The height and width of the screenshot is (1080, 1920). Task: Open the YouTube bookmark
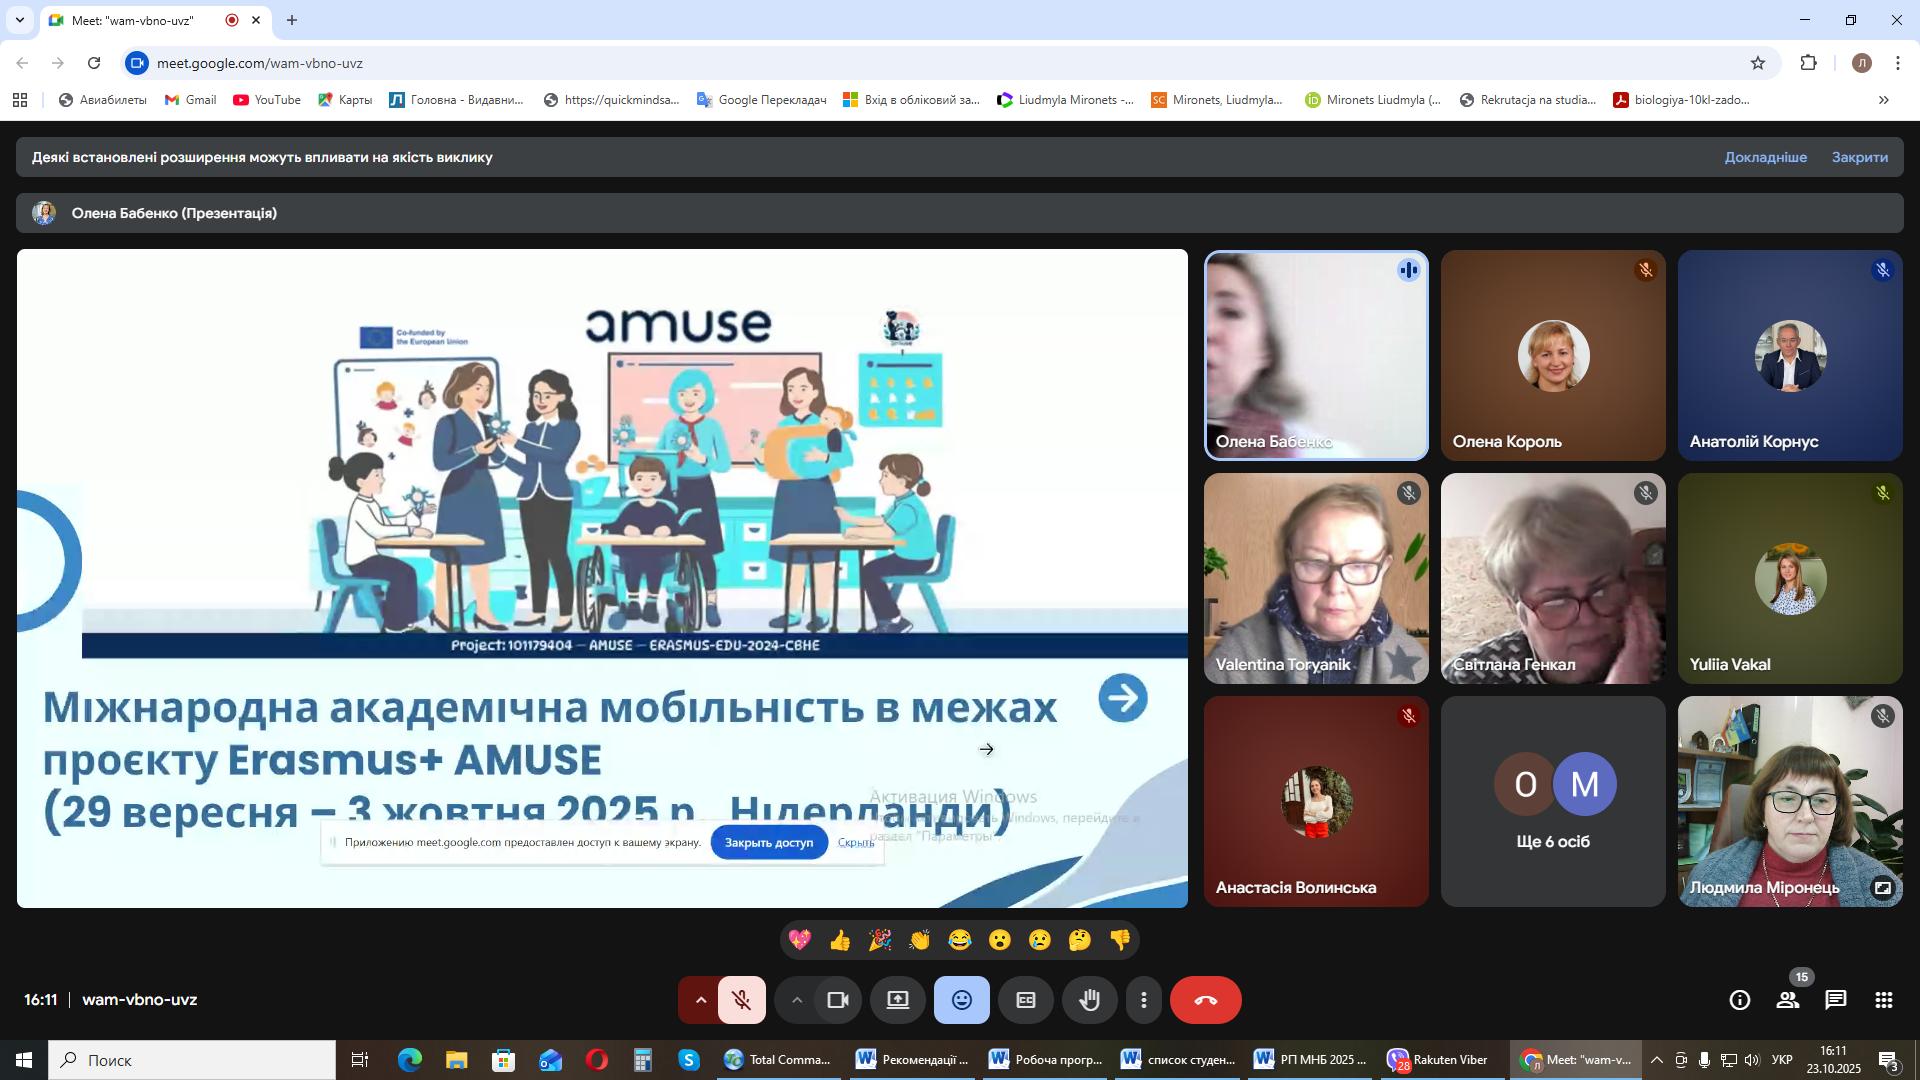tap(266, 100)
